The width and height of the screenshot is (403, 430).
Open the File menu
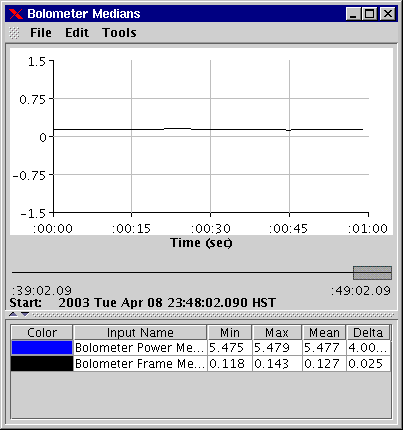point(41,33)
